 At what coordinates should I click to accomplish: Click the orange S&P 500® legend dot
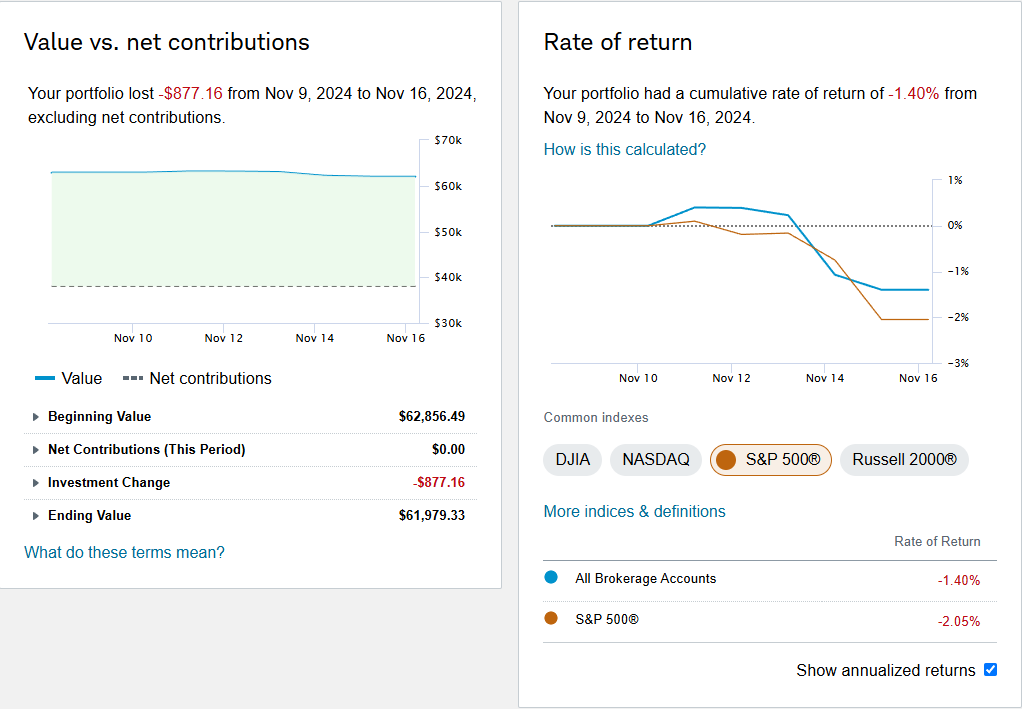point(551,619)
